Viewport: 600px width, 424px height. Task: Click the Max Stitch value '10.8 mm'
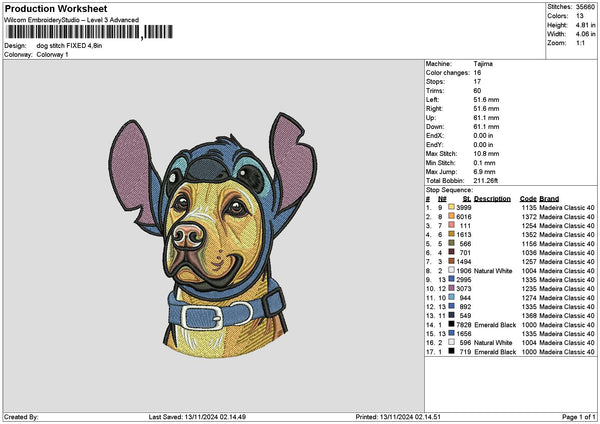[486, 154]
